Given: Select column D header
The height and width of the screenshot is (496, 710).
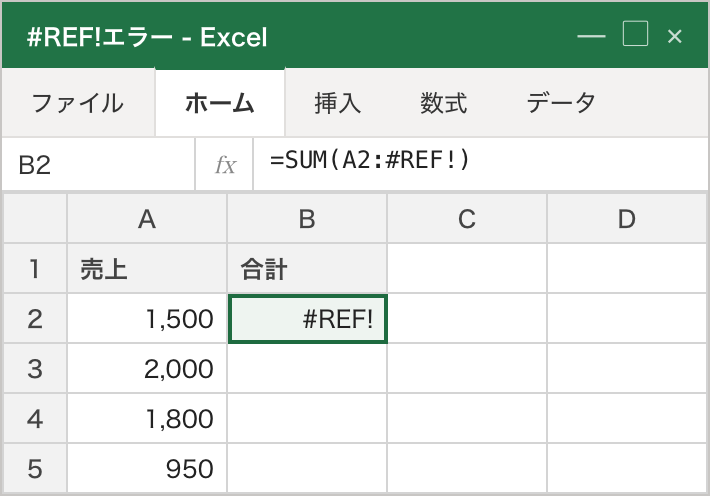Looking at the screenshot, I should click(x=627, y=219).
